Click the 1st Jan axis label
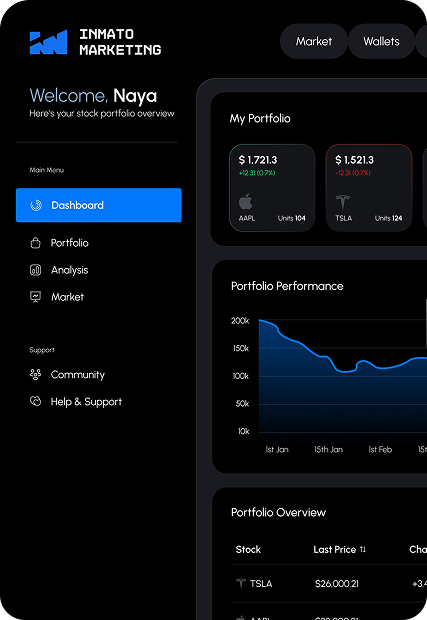 tap(277, 450)
